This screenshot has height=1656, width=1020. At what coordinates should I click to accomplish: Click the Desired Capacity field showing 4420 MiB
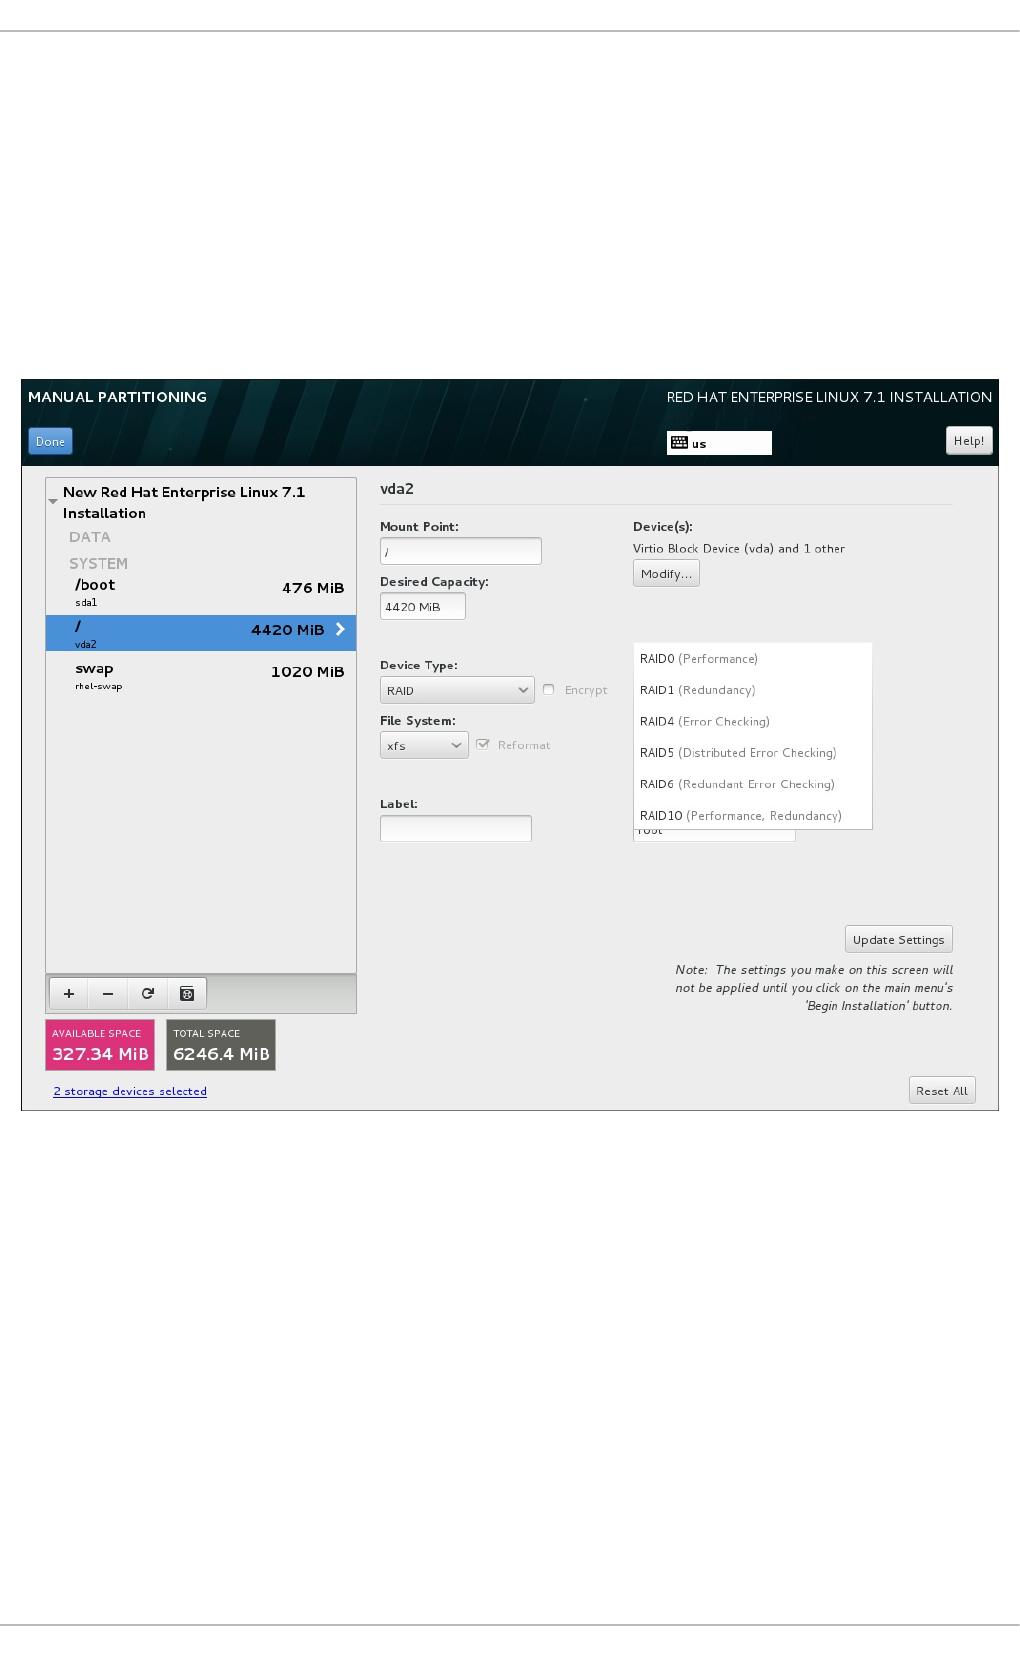tap(423, 606)
